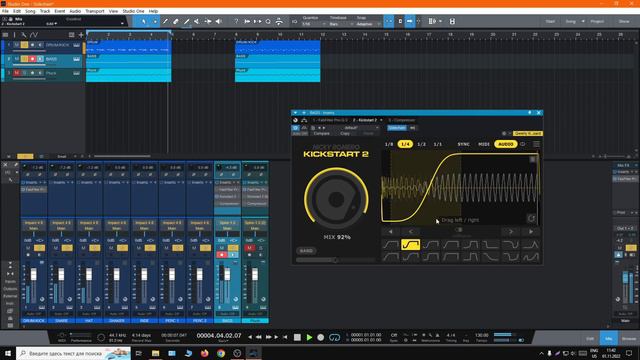Select the first envelope curve preset
The image size is (640, 360).
click(x=390, y=244)
